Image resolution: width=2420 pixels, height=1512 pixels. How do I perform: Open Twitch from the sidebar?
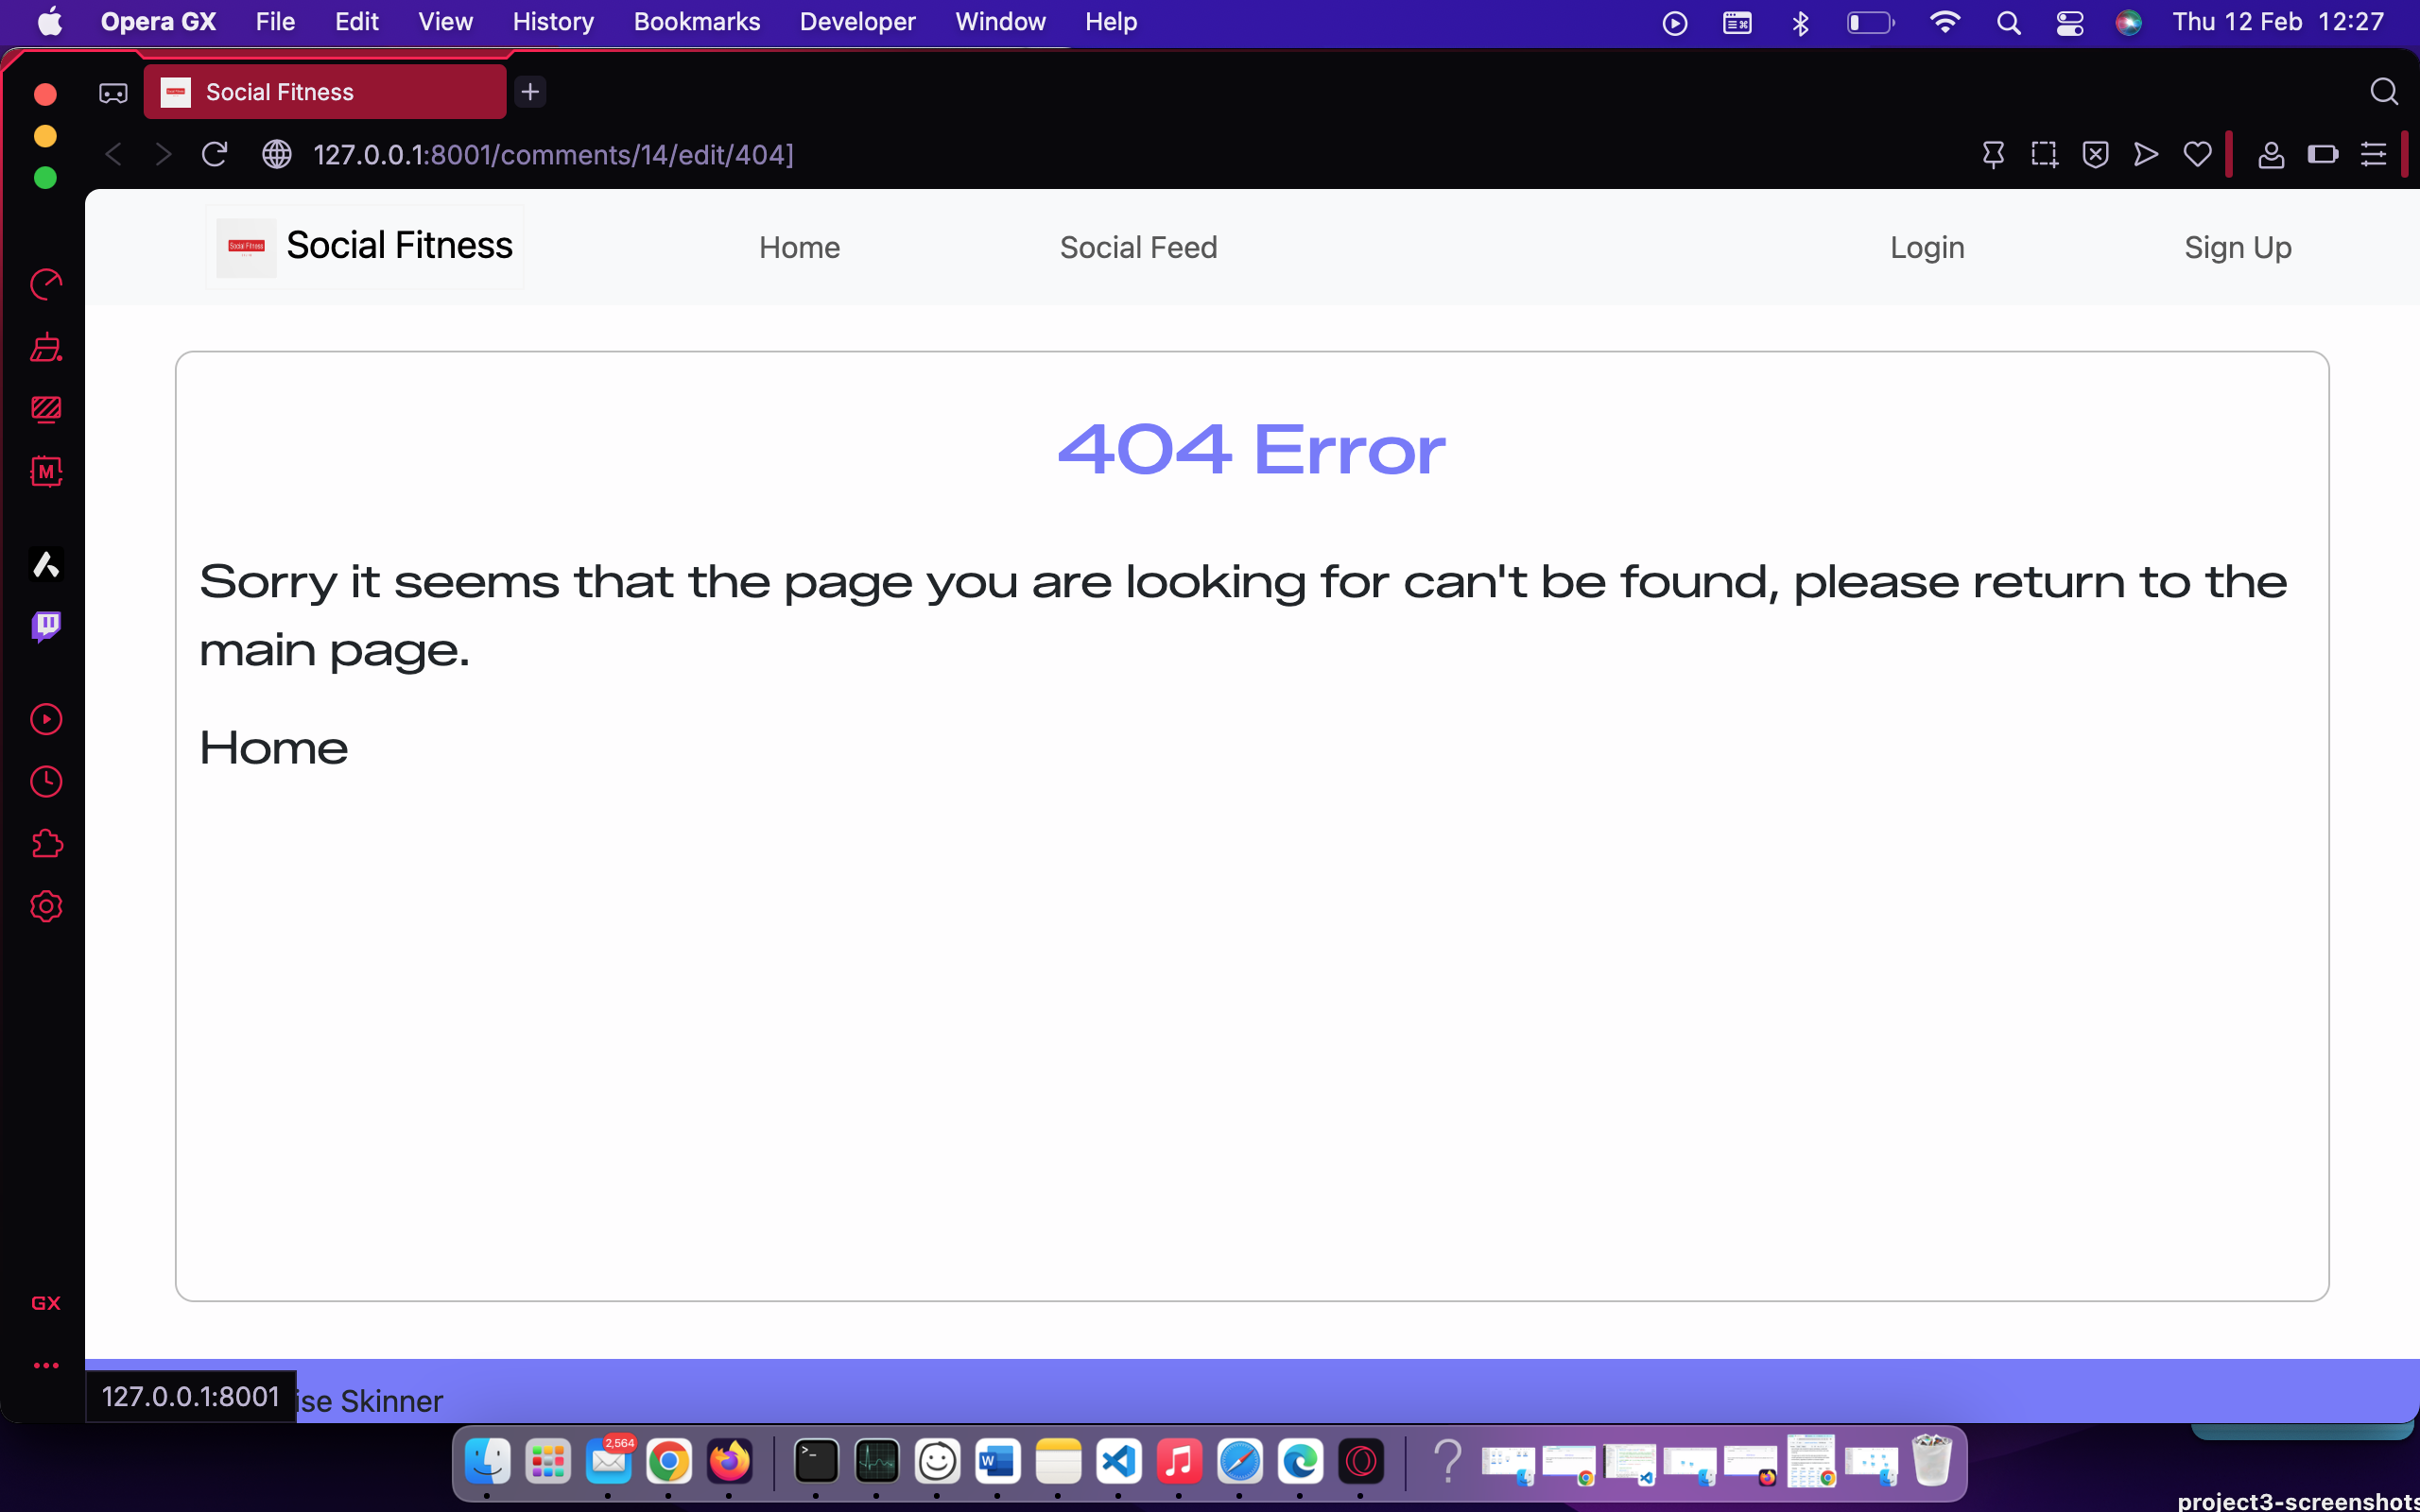click(46, 626)
